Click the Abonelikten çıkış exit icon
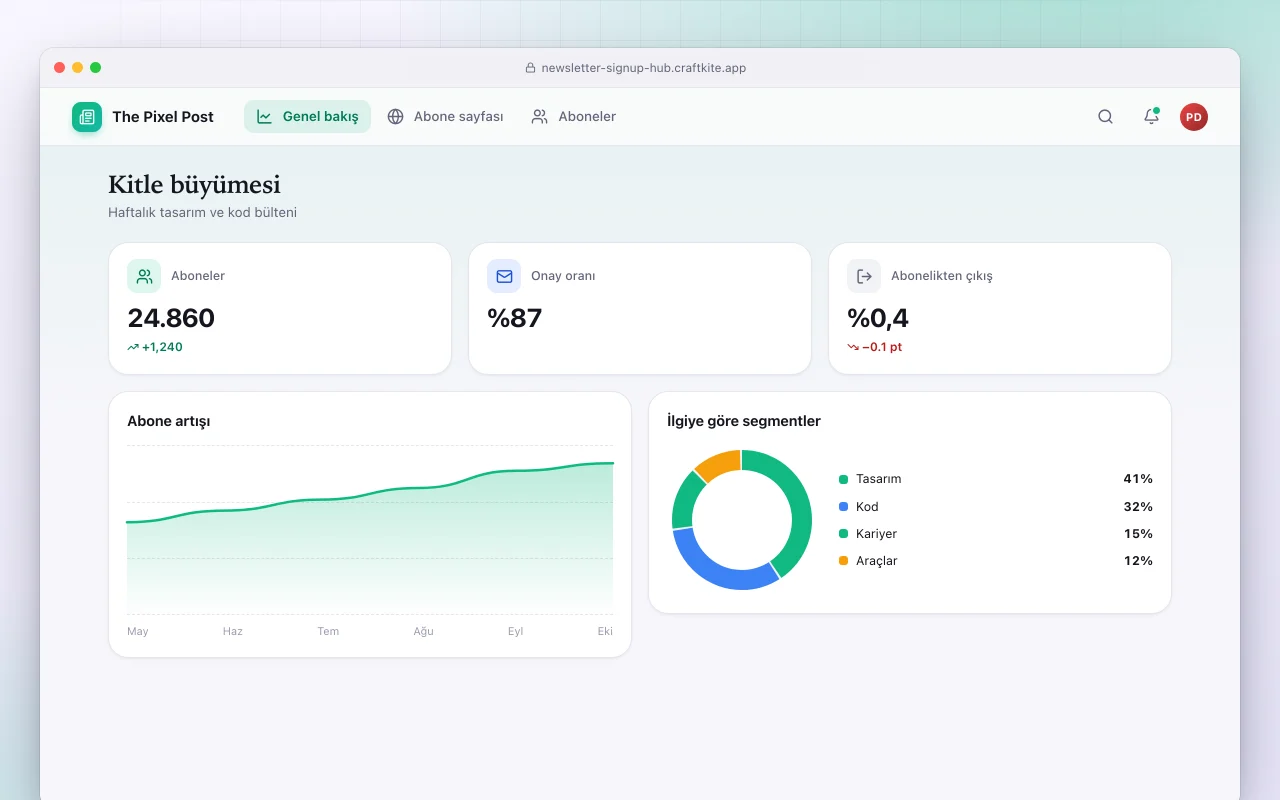 (864, 276)
